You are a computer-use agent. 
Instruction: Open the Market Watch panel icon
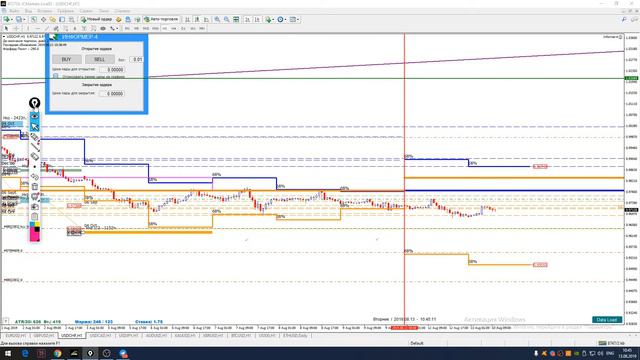coord(34,19)
